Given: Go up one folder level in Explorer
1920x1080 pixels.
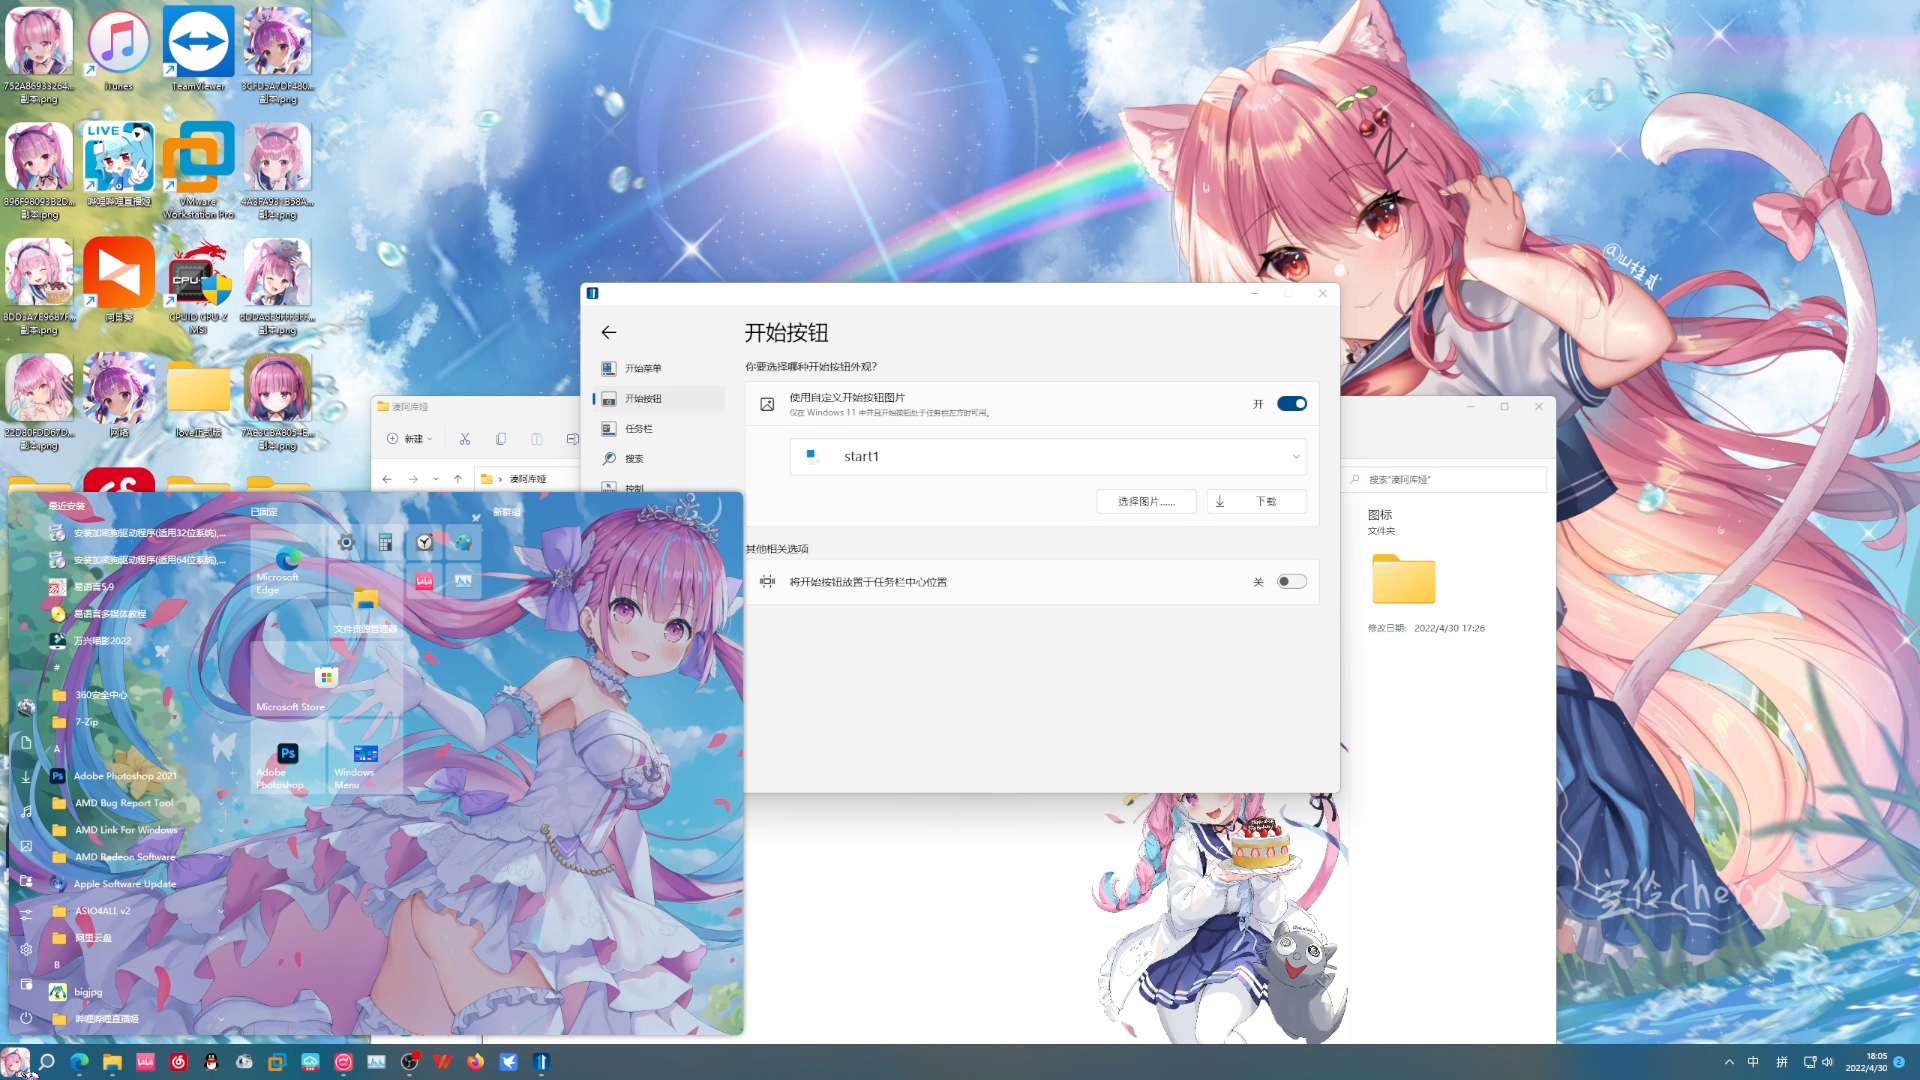Looking at the screenshot, I should click(x=458, y=479).
